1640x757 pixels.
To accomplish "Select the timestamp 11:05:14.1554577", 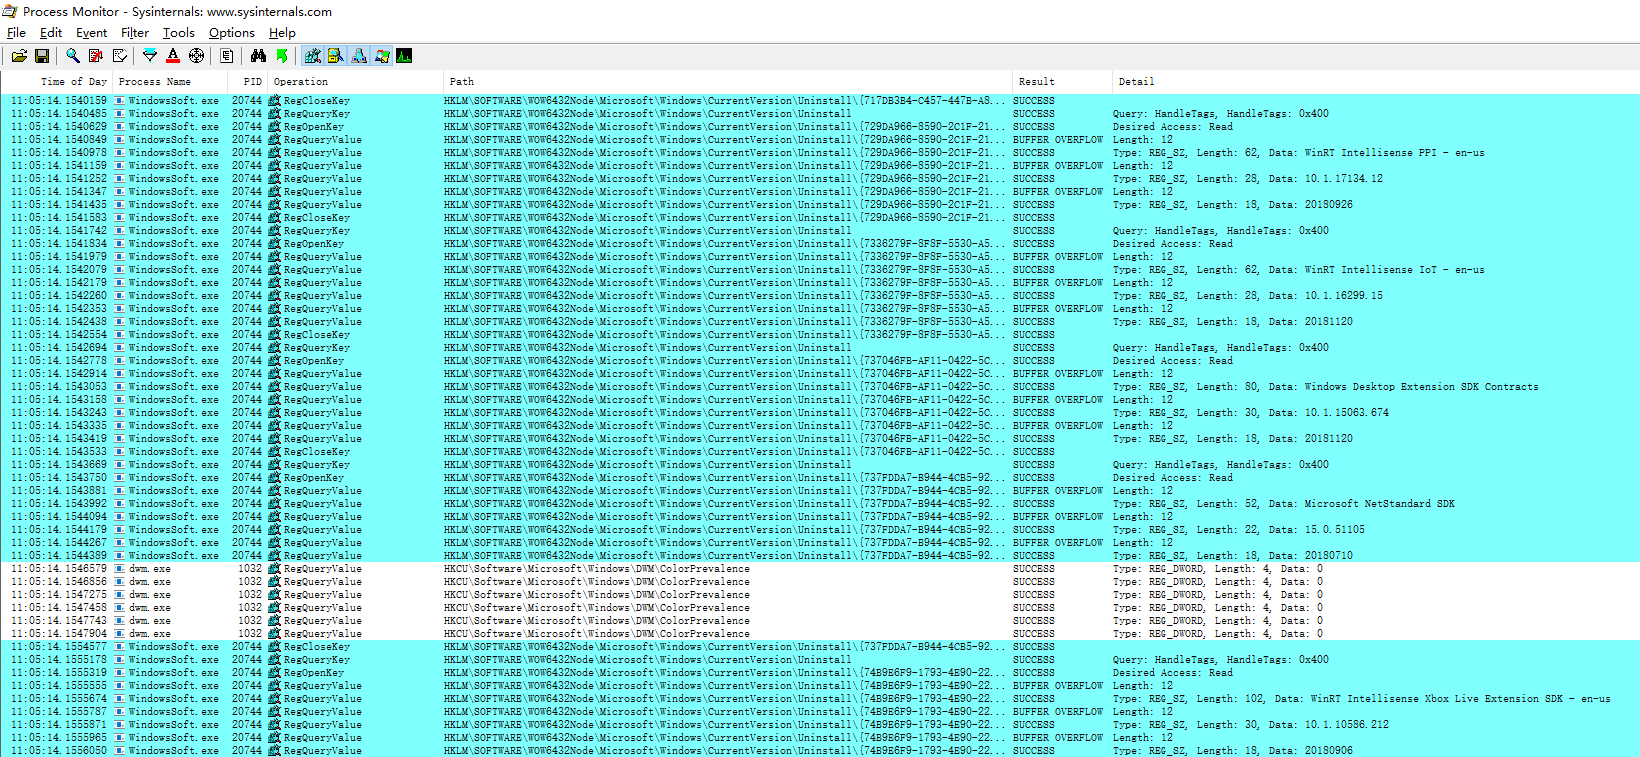I will (59, 647).
